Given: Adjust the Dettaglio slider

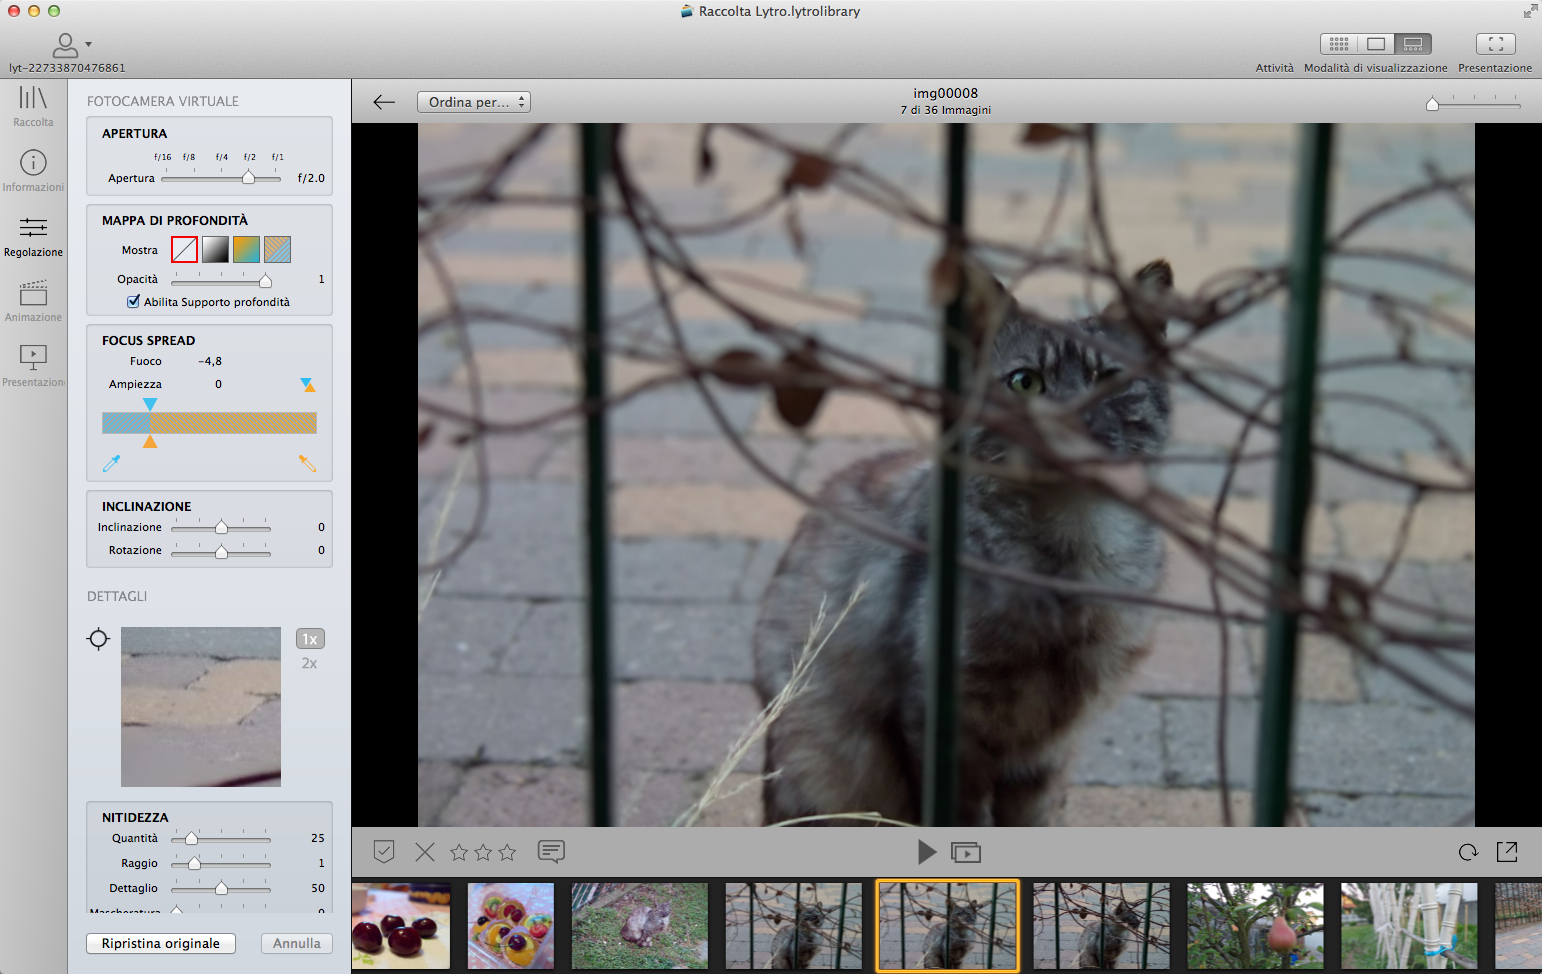Looking at the screenshot, I should pyautogui.click(x=221, y=888).
